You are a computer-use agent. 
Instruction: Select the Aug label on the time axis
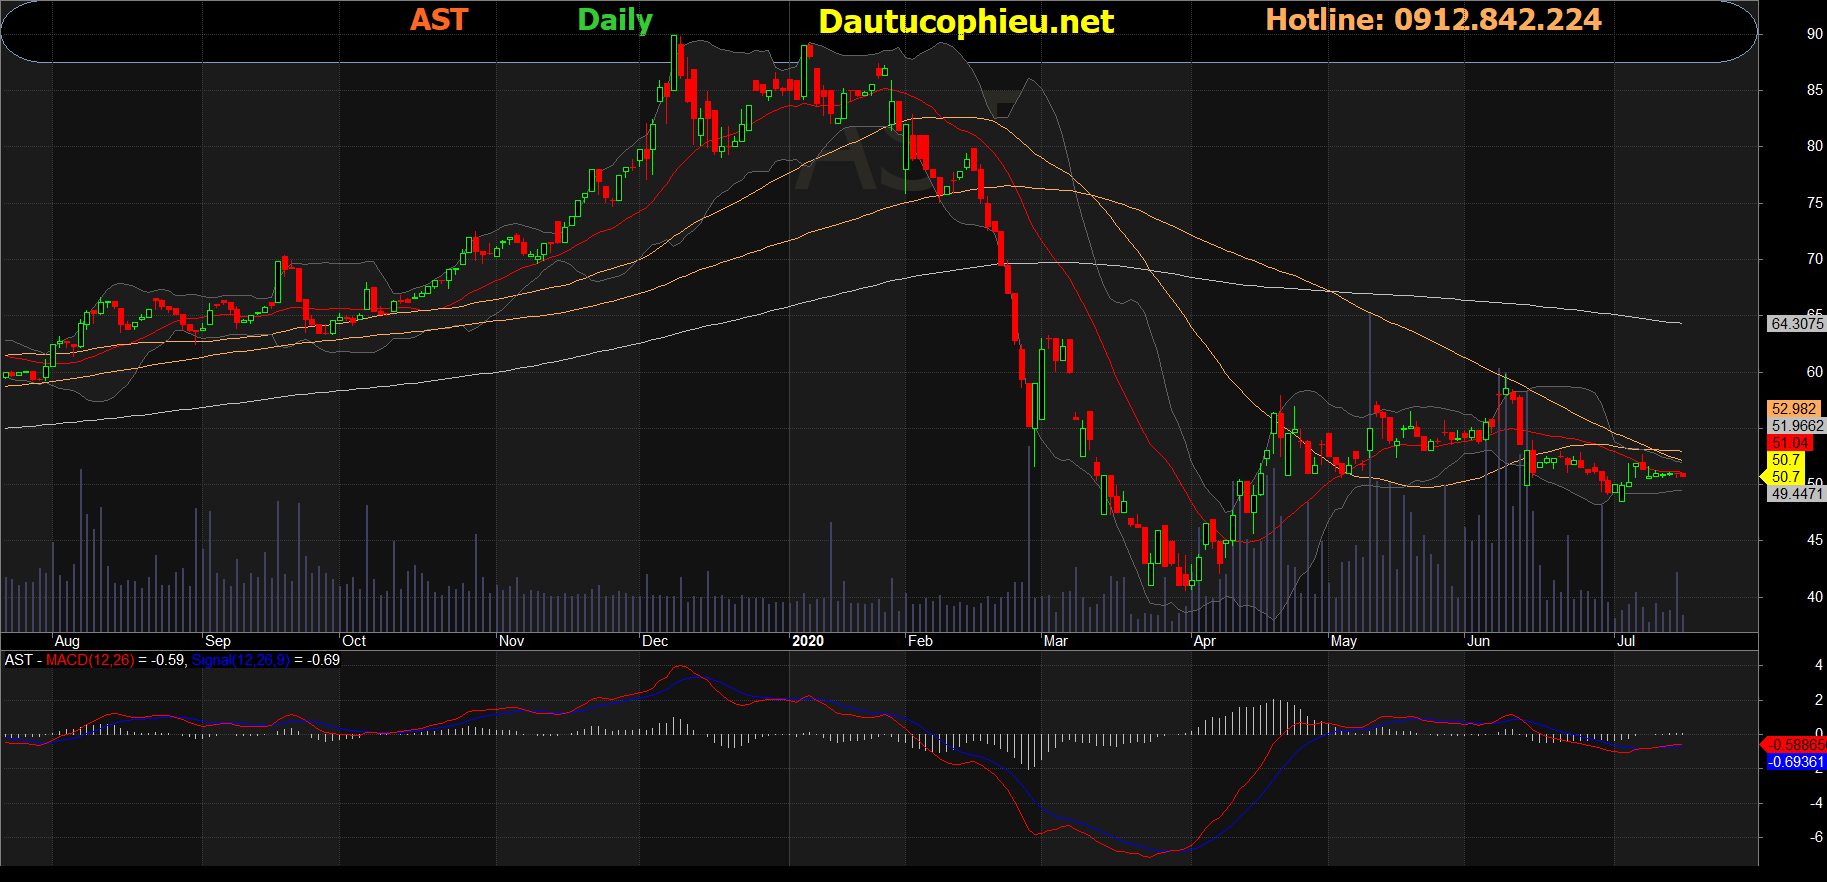tap(67, 641)
